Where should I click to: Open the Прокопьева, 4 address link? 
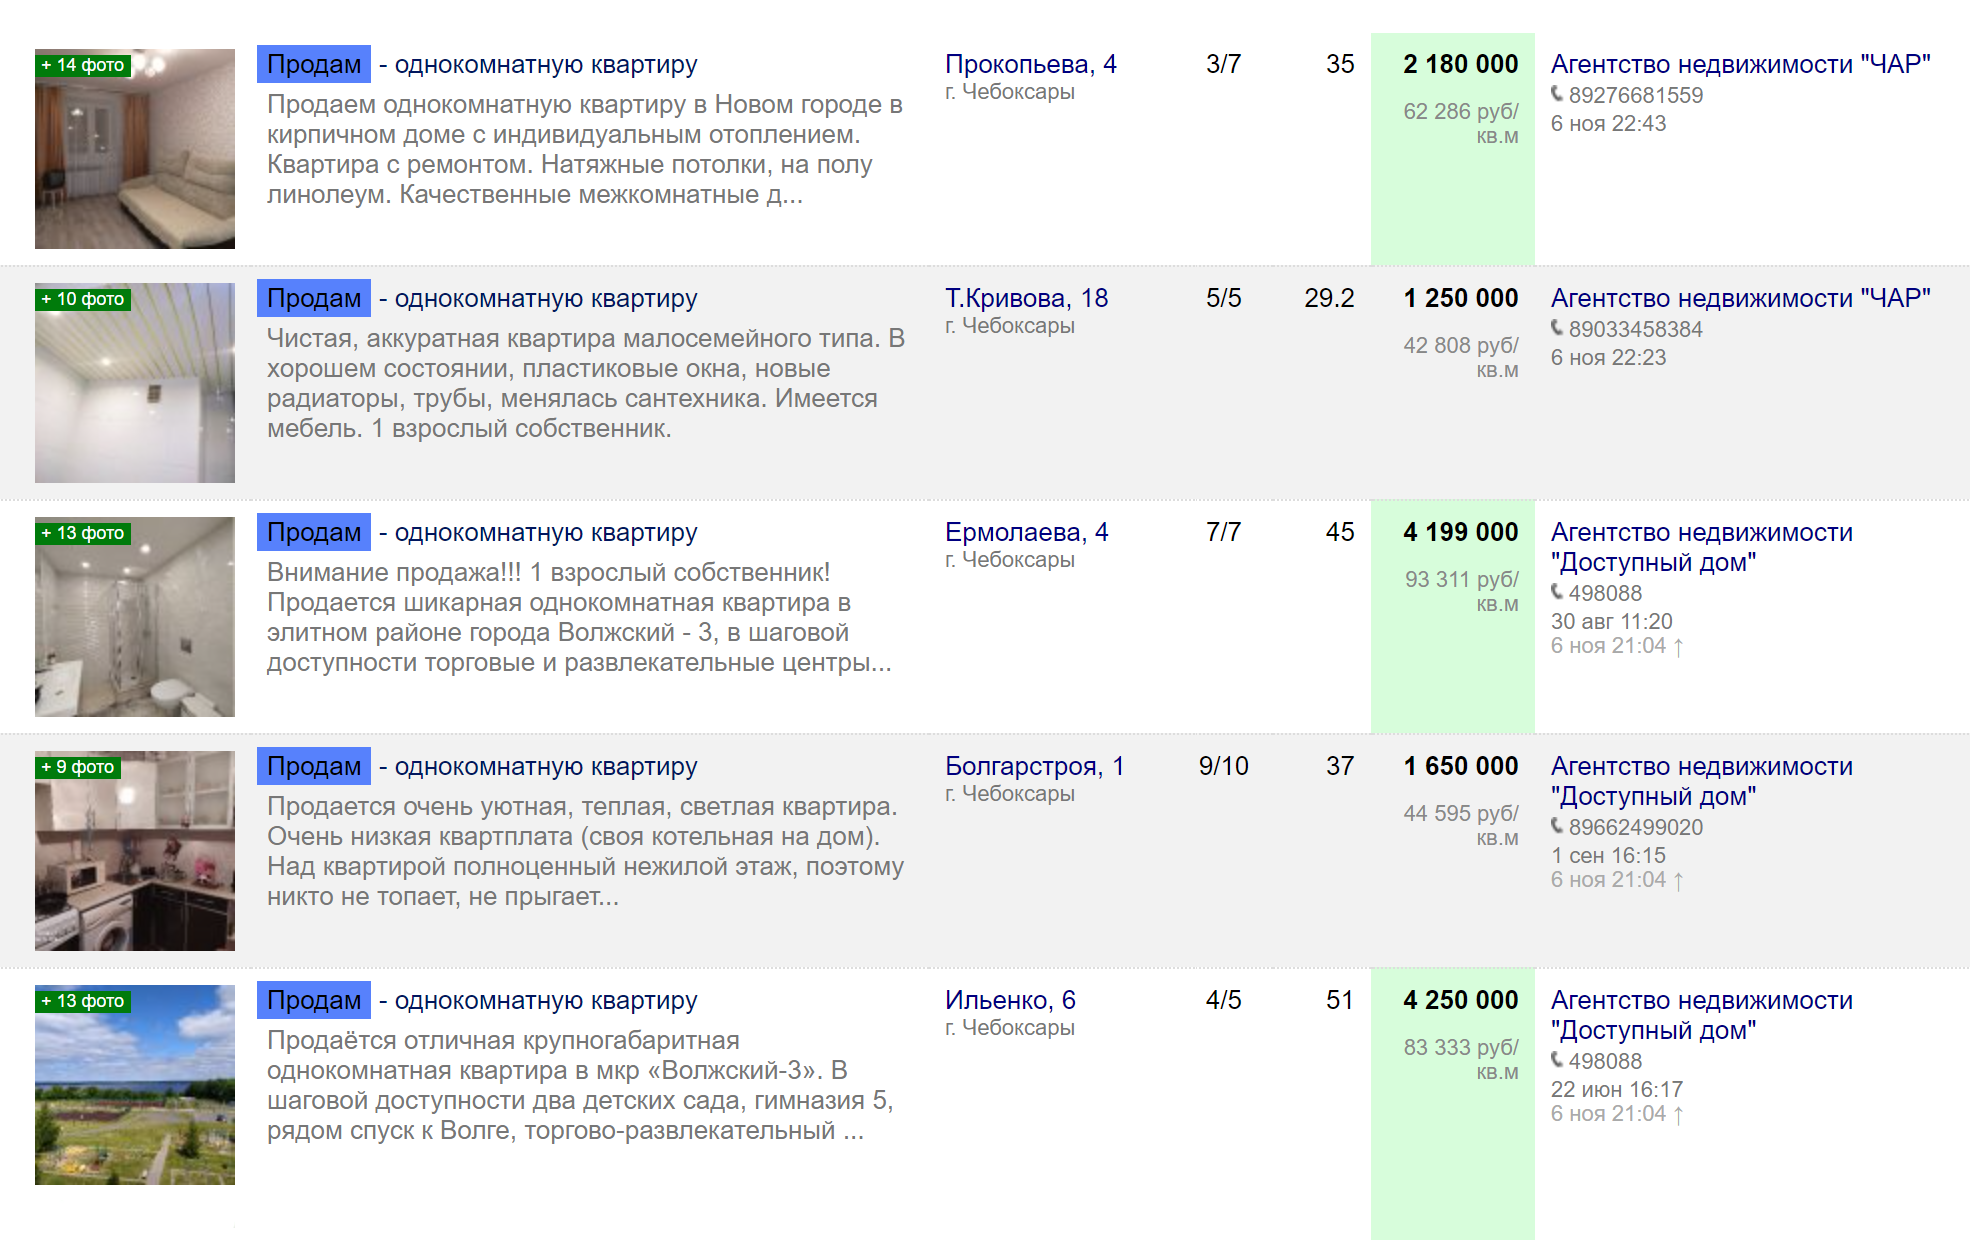(x=1031, y=64)
